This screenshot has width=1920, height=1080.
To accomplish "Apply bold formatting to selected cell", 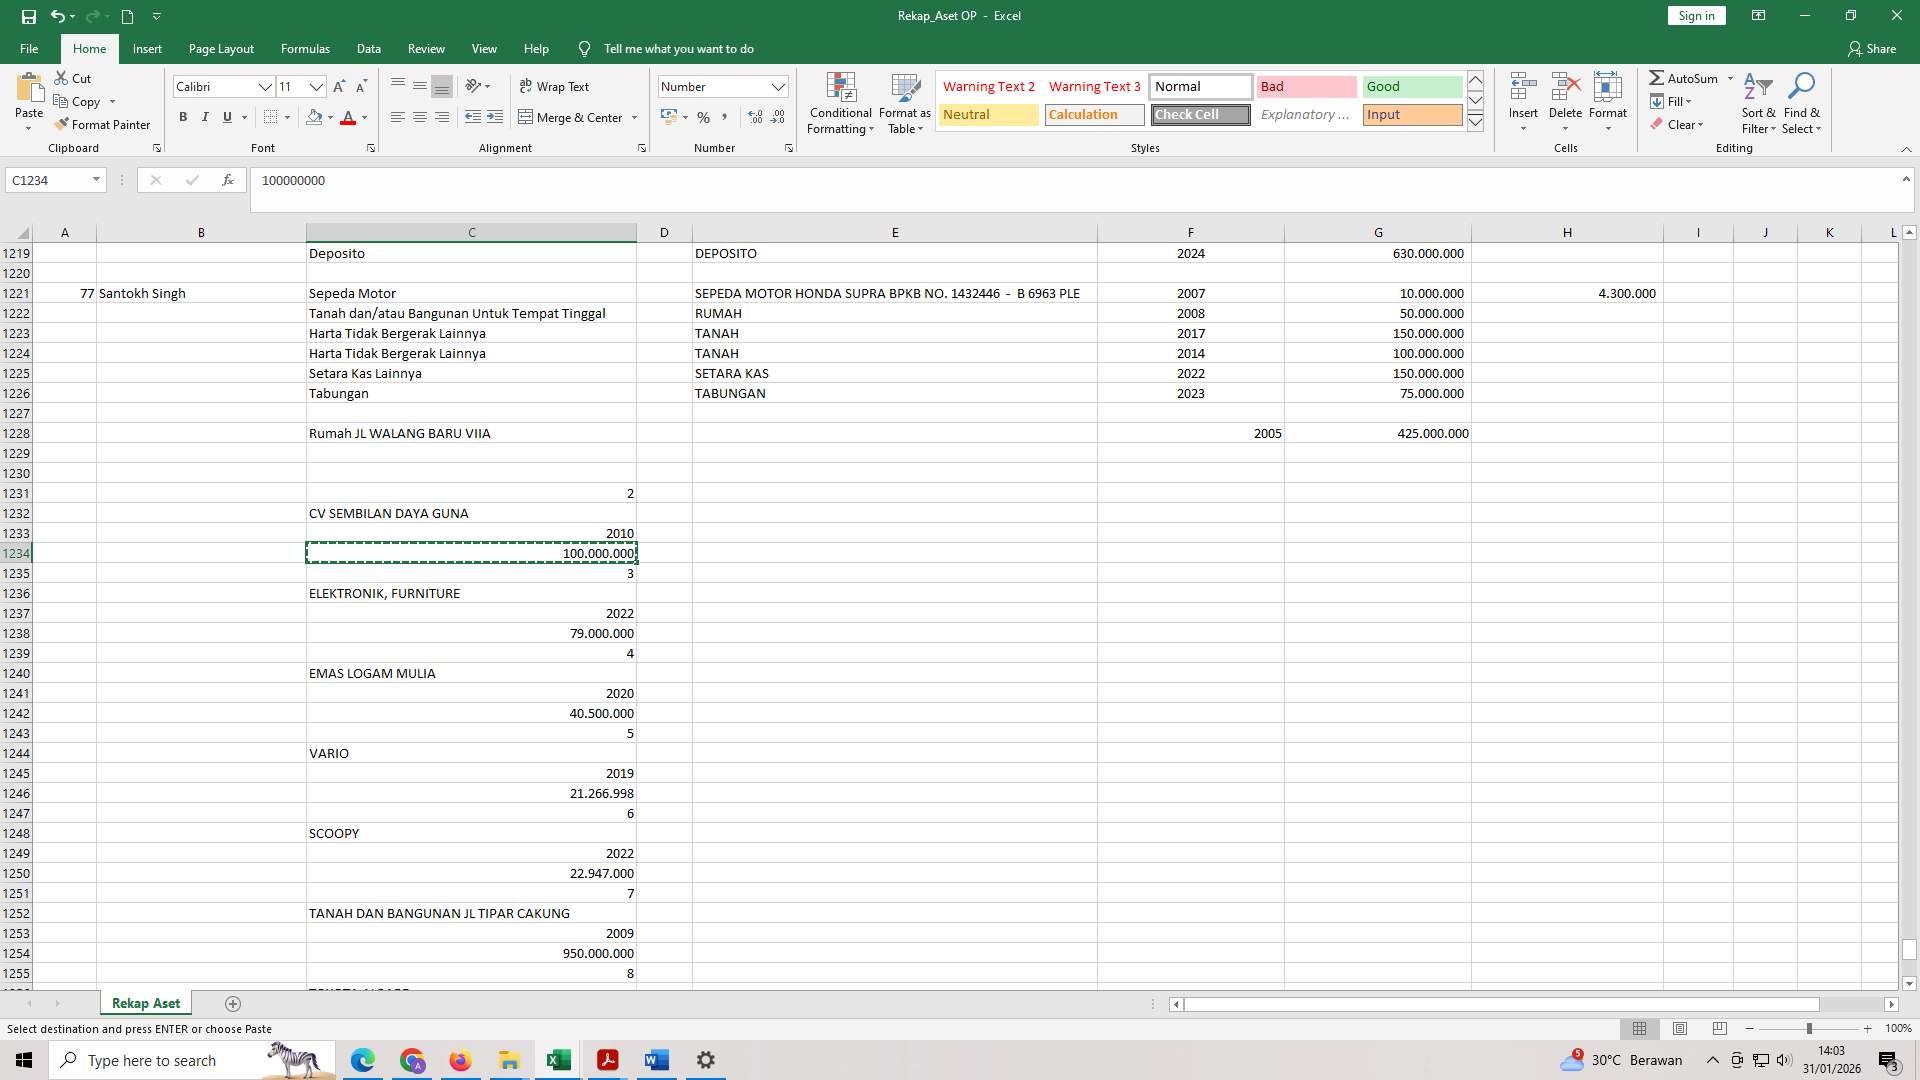I will pos(183,117).
